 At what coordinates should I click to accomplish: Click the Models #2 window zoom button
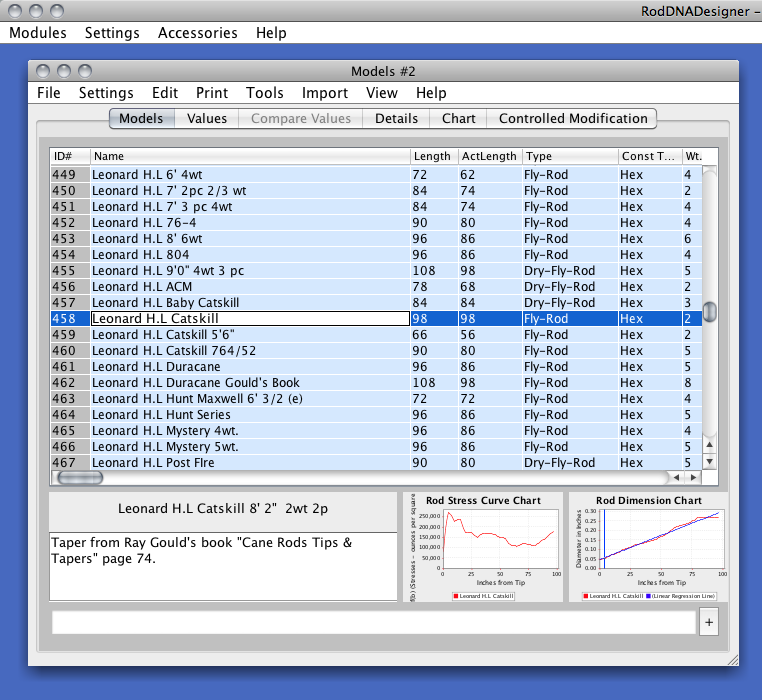[85, 71]
